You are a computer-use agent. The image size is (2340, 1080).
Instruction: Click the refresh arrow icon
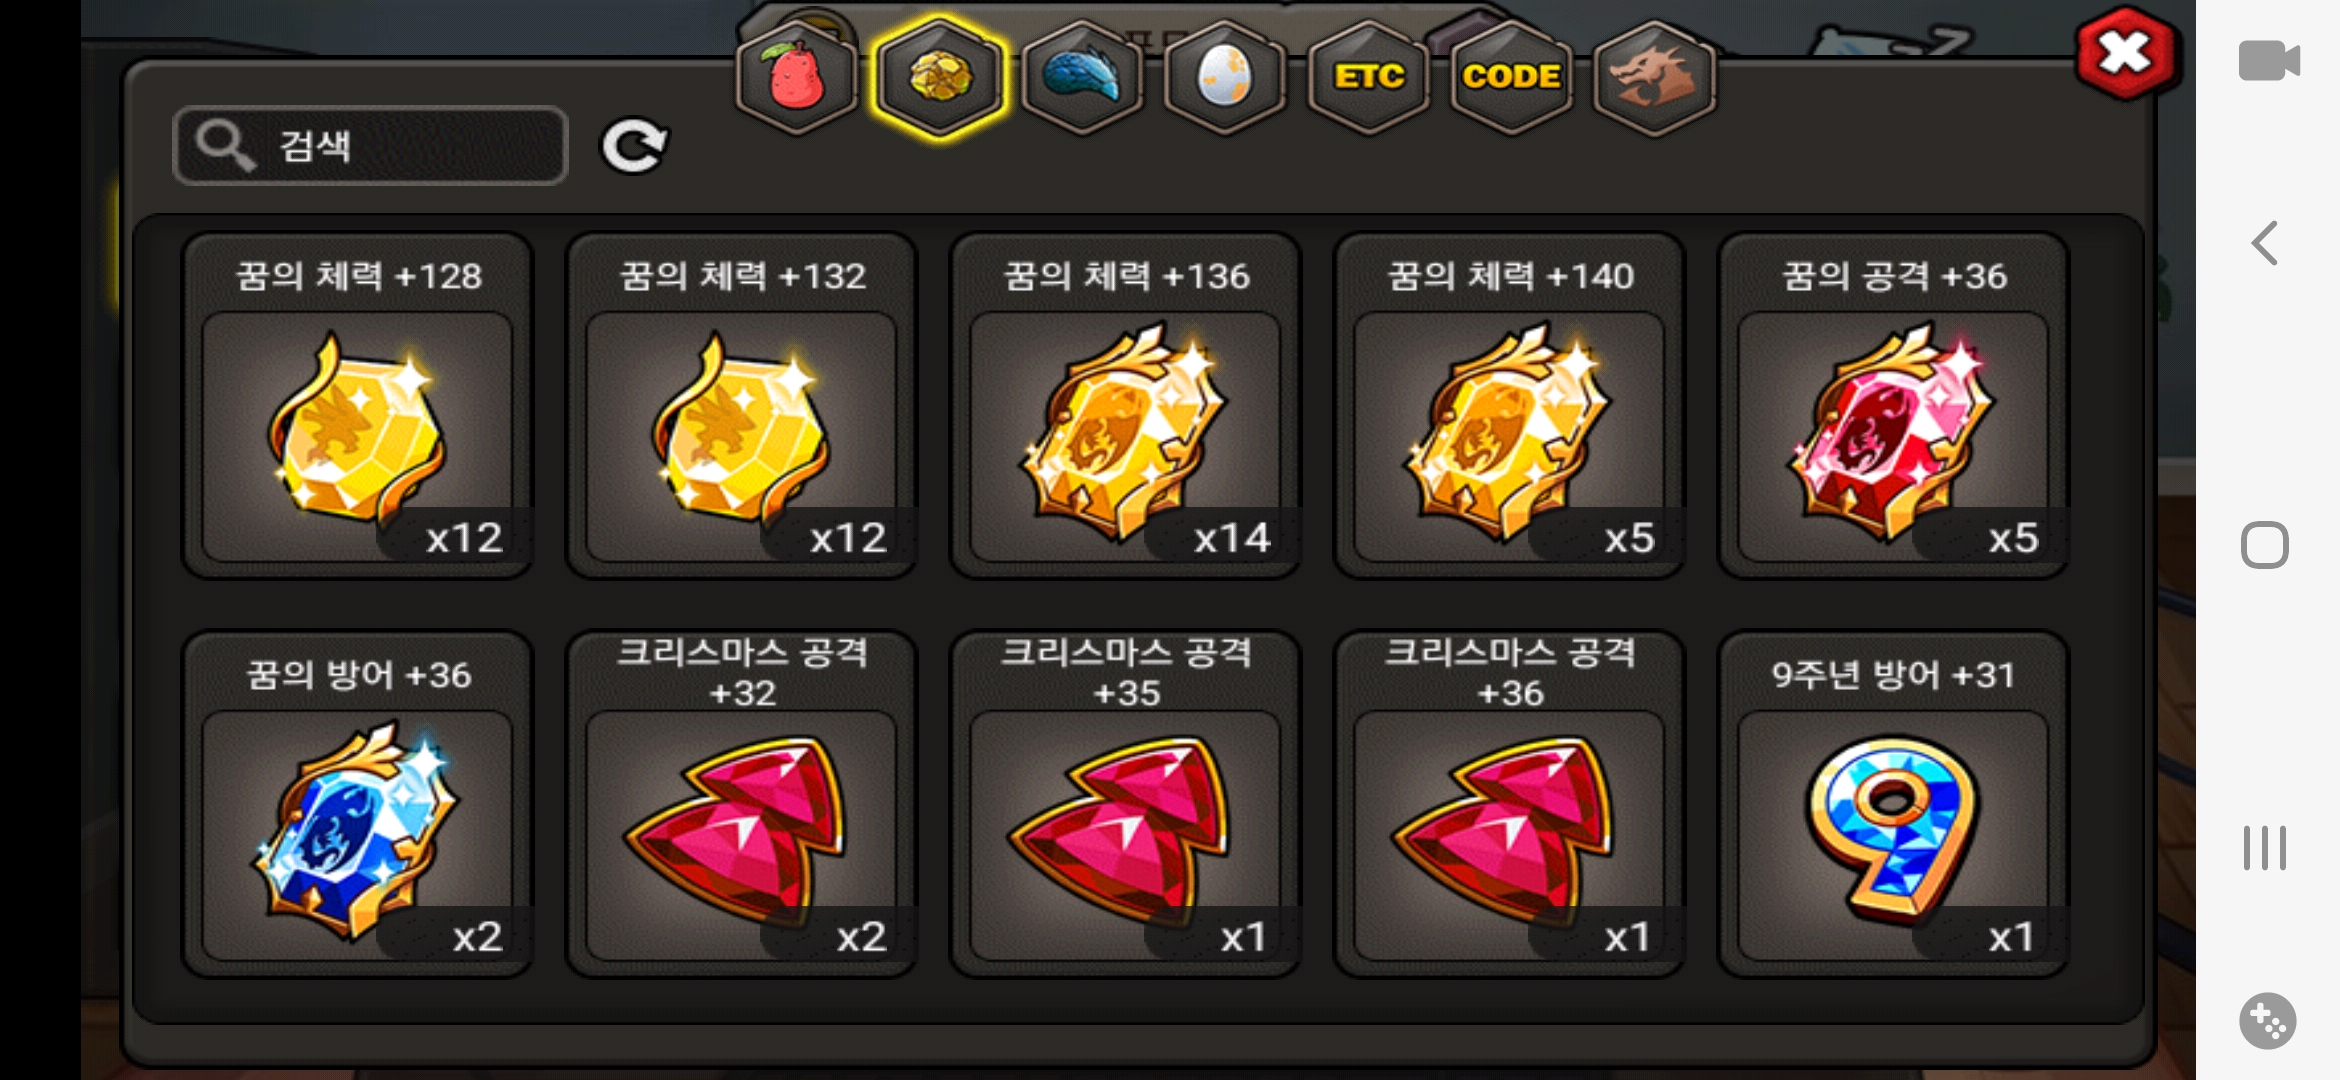[634, 146]
